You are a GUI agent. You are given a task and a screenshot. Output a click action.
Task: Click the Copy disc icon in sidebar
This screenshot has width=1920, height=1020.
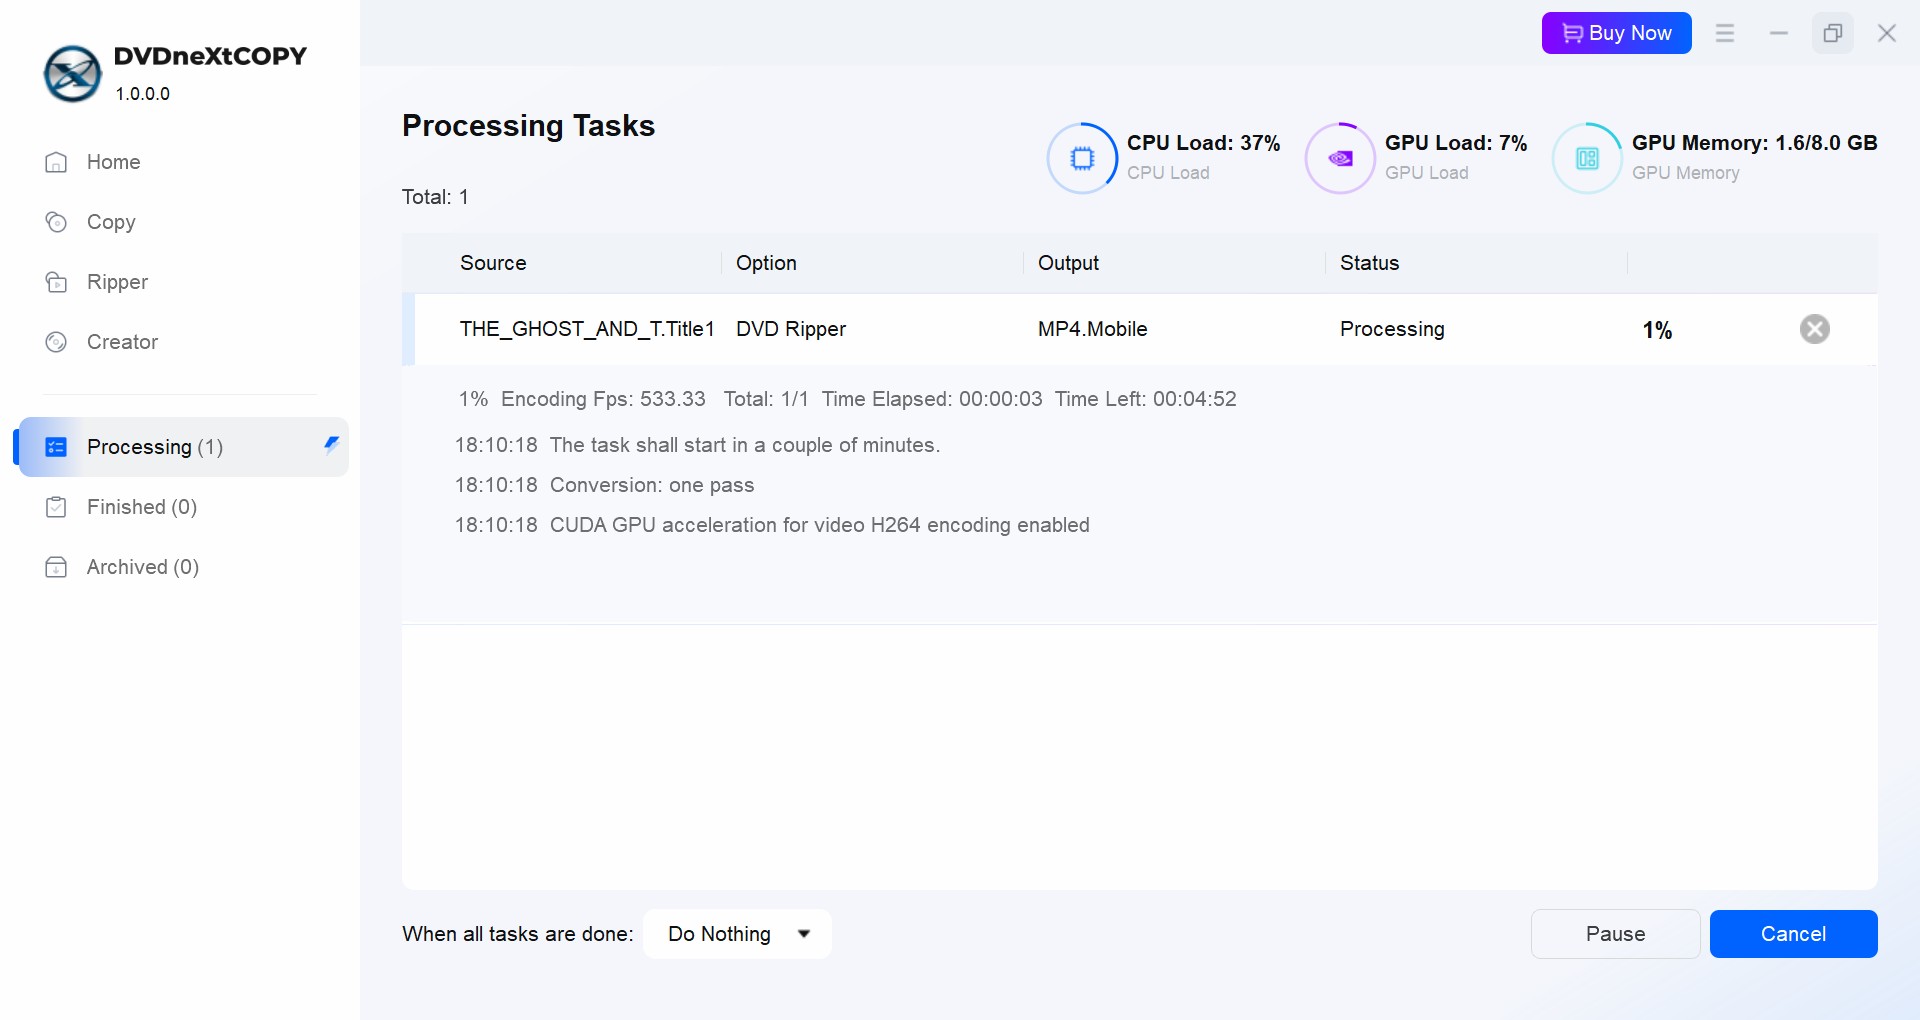(x=56, y=222)
